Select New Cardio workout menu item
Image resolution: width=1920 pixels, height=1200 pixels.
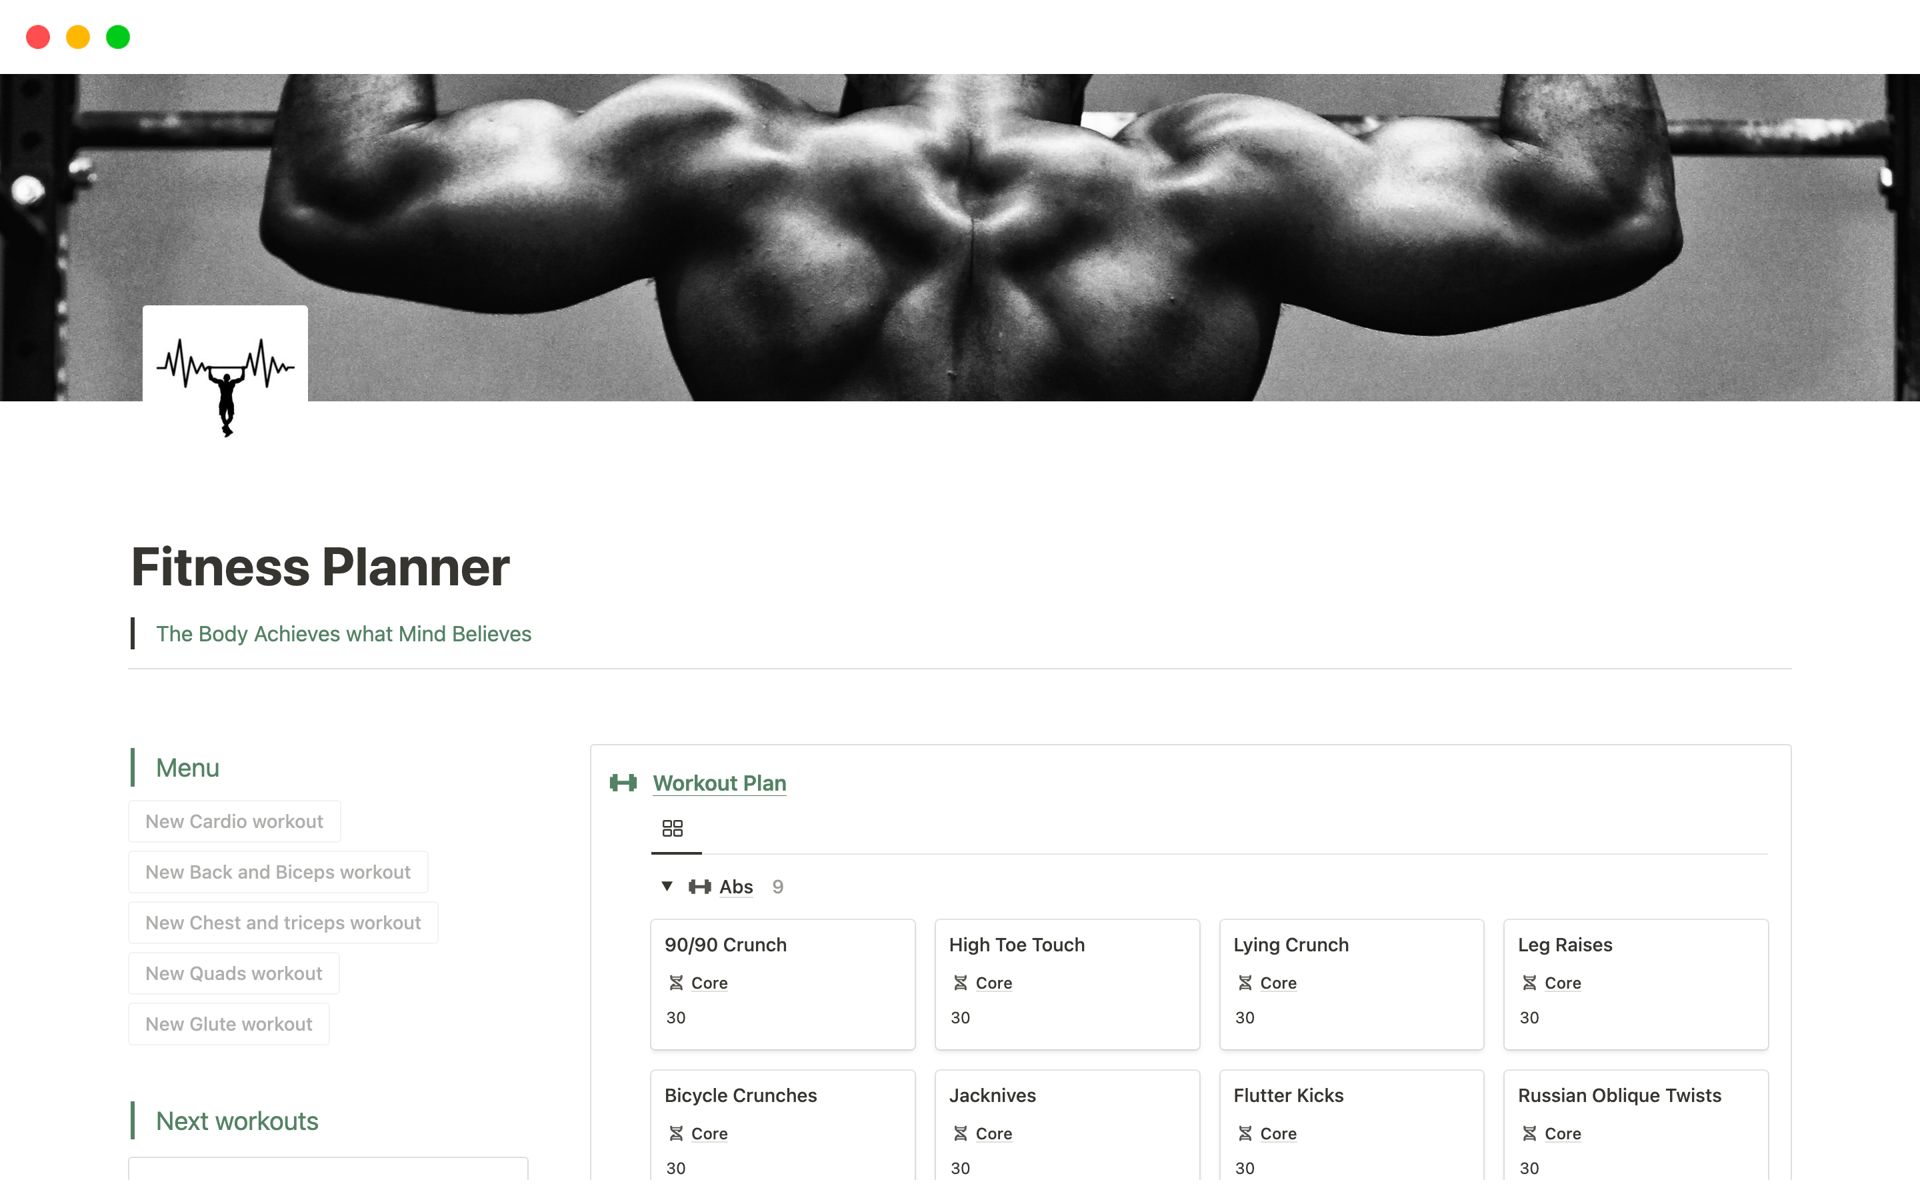coord(235,821)
